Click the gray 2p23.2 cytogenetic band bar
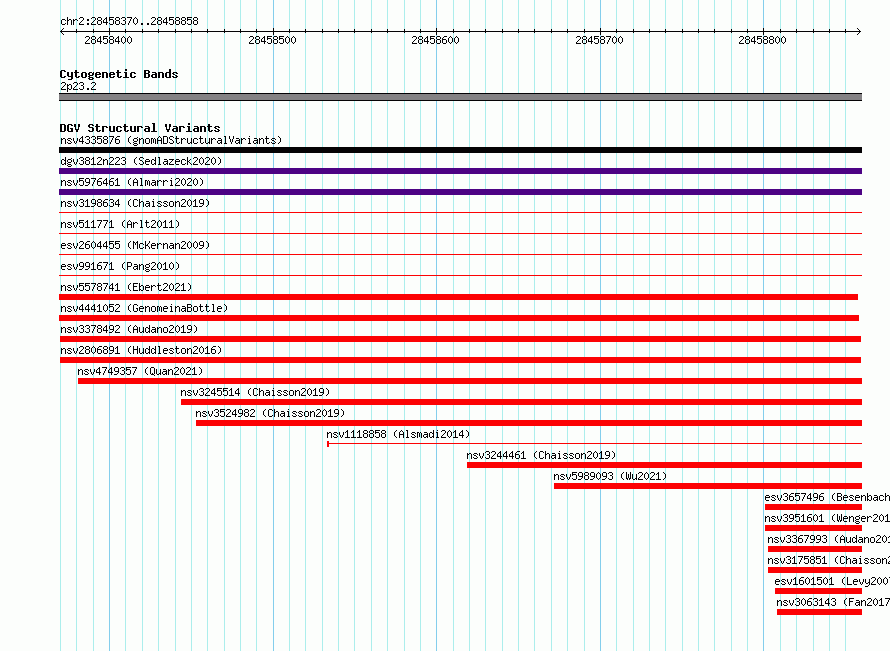 pos(460,97)
